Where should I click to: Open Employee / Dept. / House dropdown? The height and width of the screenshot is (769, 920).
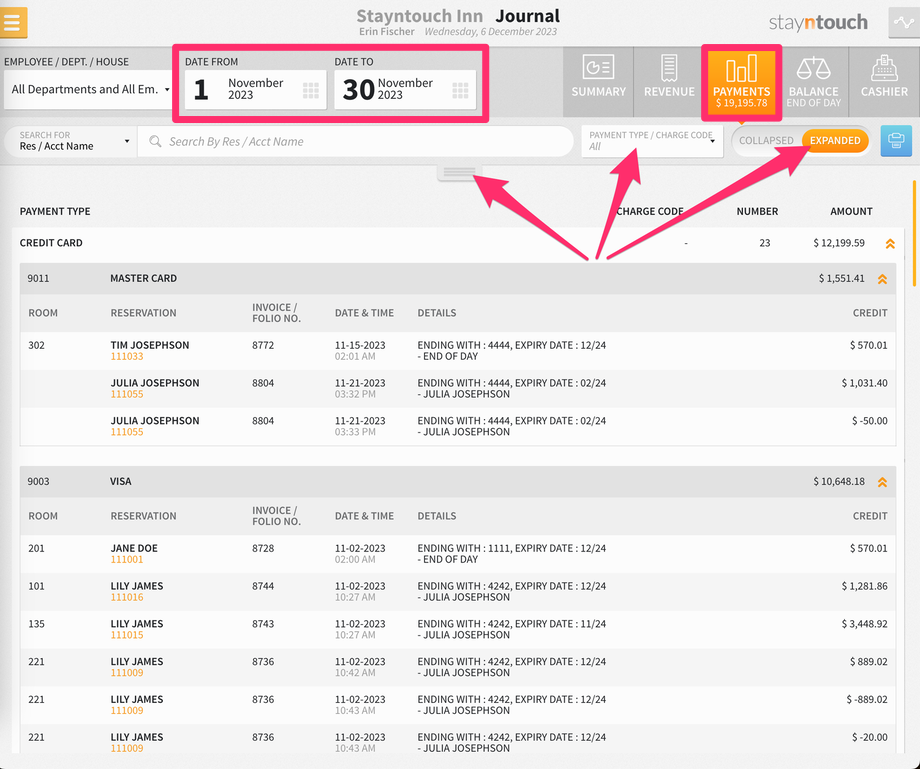[88, 89]
